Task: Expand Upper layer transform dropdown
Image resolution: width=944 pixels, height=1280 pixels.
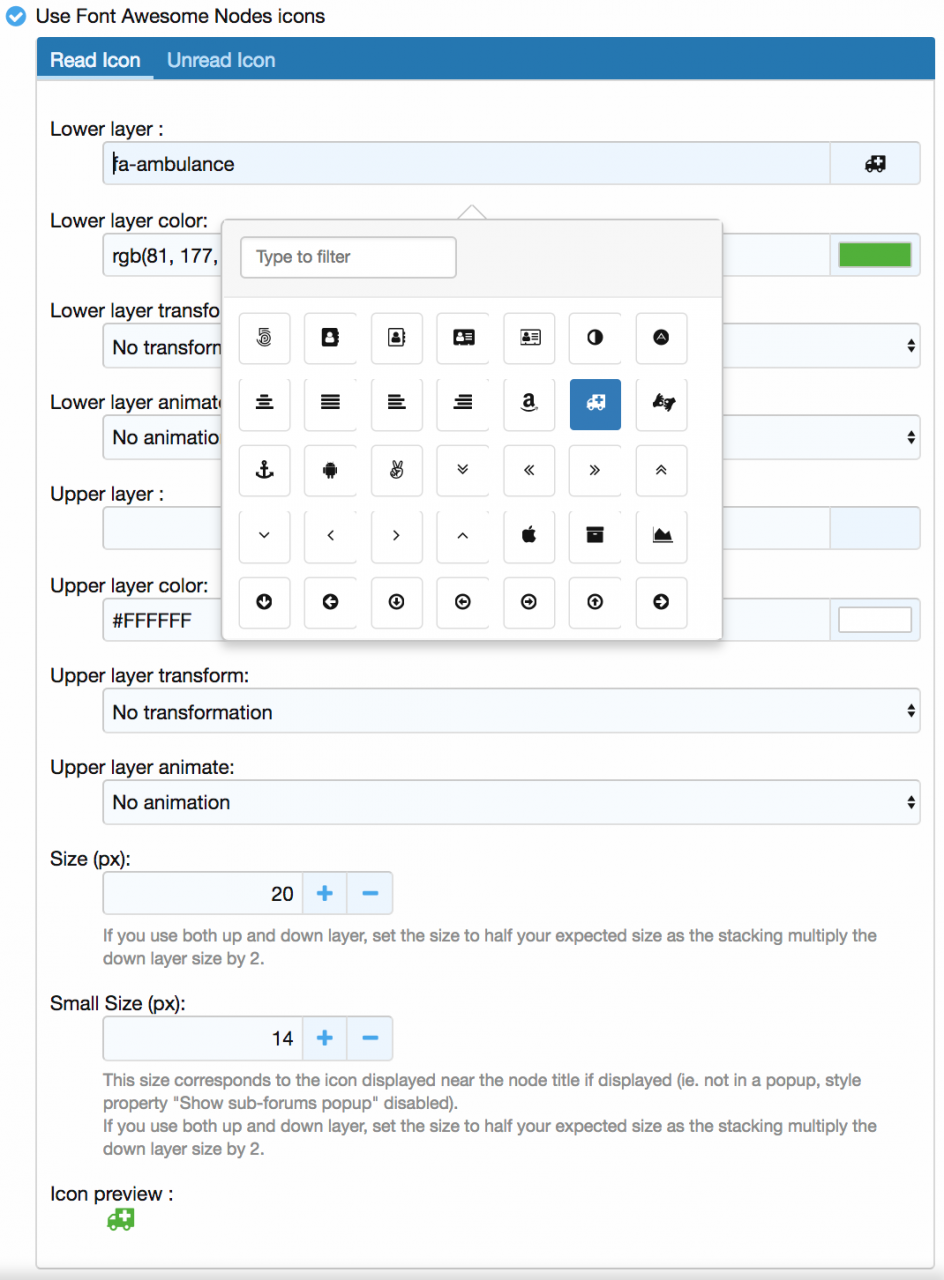Action: click(511, 712)
